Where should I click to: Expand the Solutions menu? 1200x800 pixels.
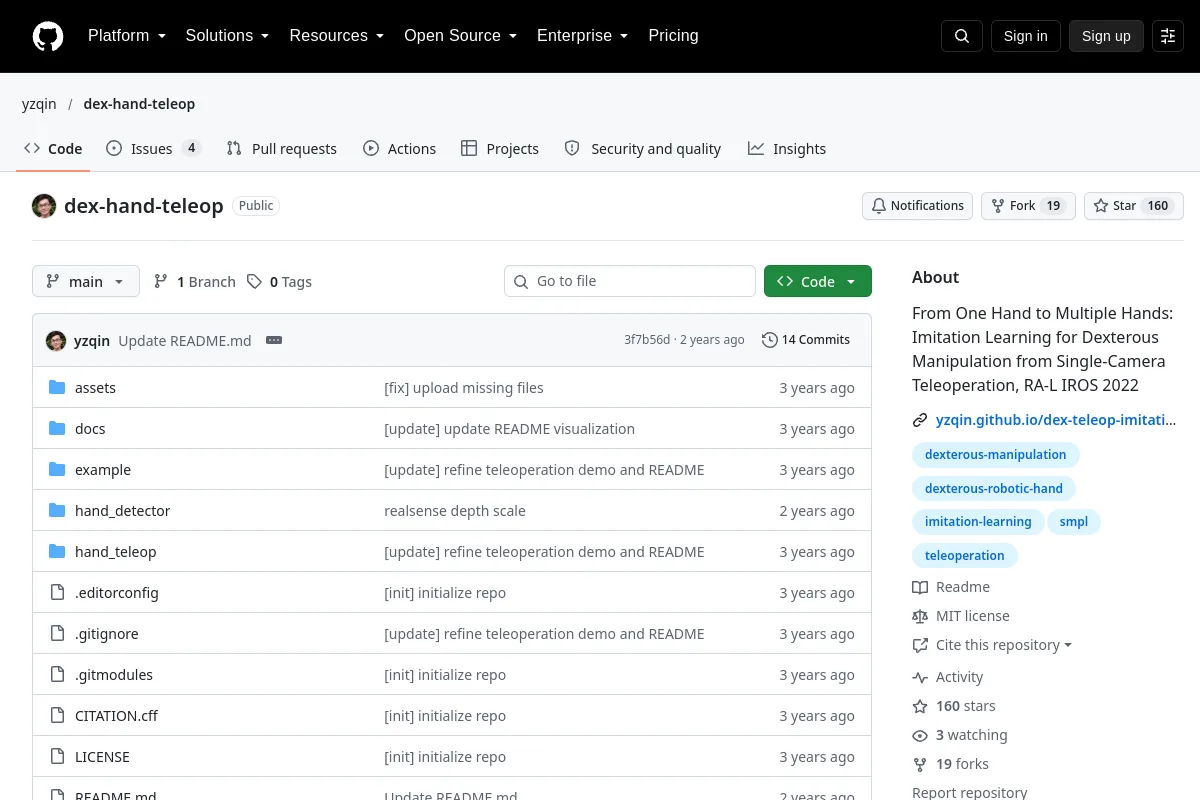228,36
